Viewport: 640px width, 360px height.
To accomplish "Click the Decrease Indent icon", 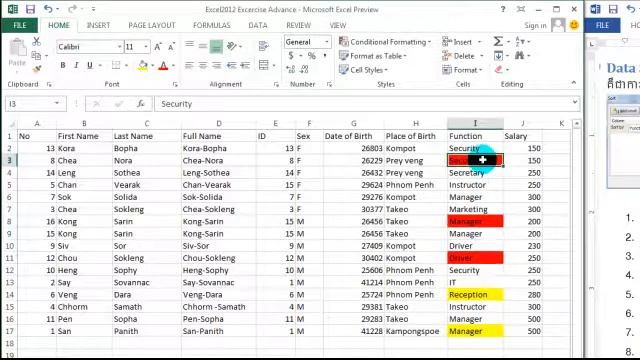I will point(232,65).
